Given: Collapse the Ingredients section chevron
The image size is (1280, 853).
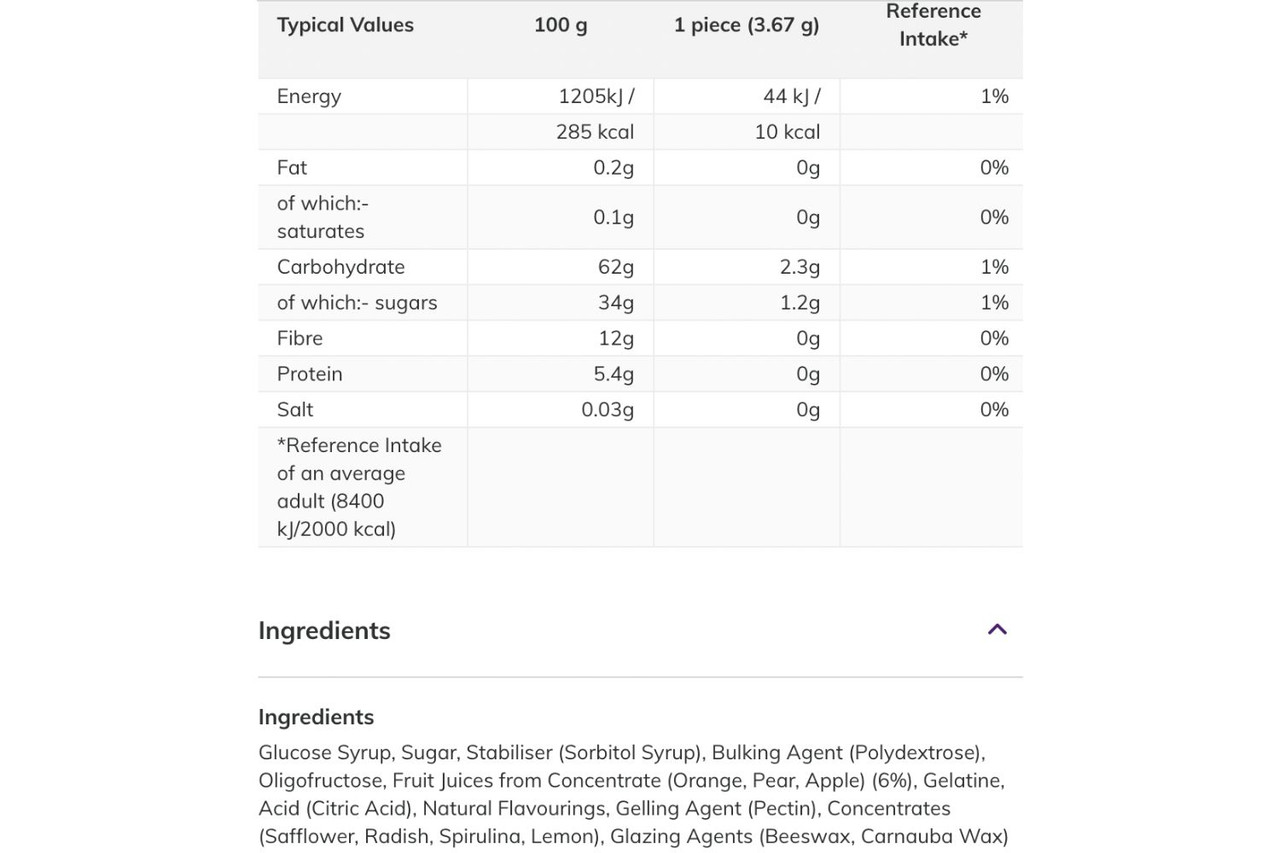Looking at the screenshot, I should tap(997, 630).
